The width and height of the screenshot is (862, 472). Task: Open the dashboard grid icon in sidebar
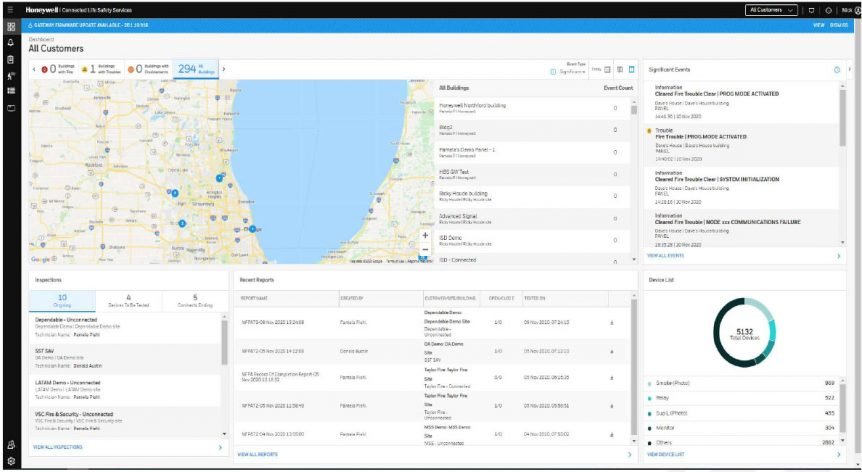(x=10, y=28)
